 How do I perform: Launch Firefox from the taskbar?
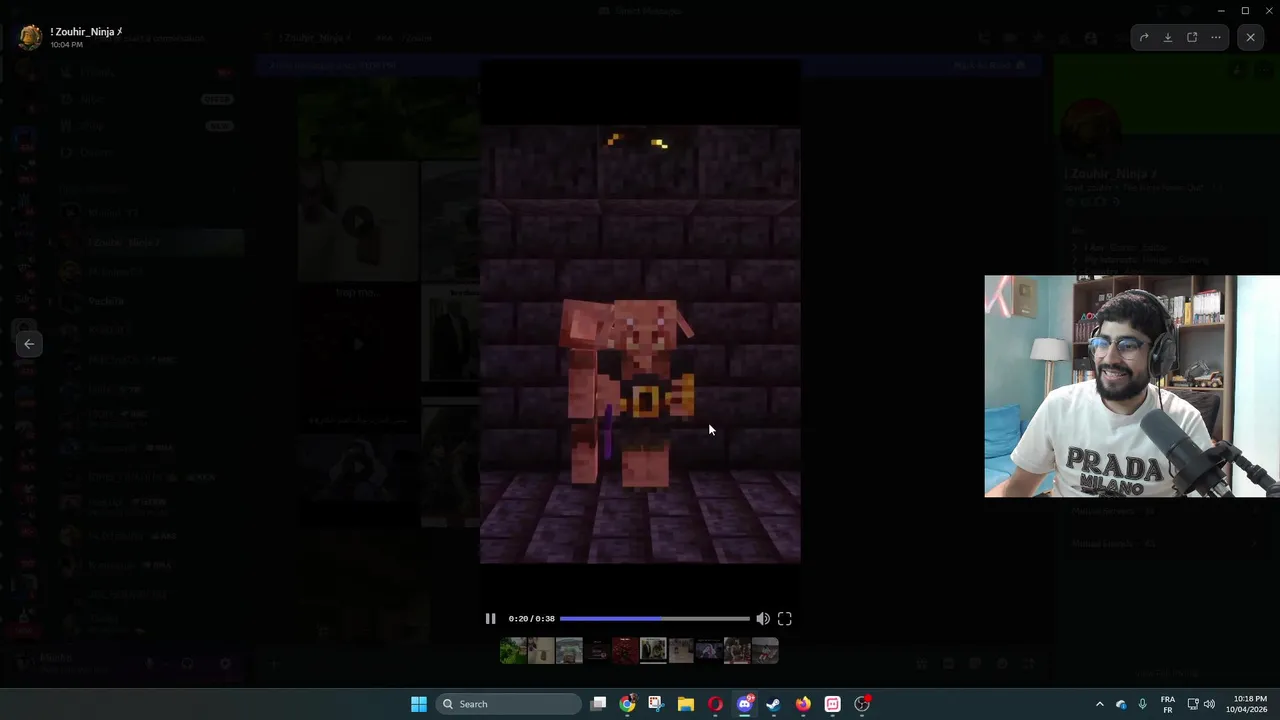click(803, 704)
